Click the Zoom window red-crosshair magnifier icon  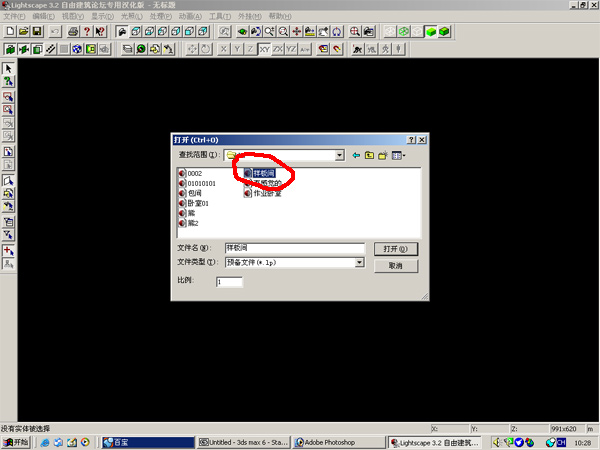pyautogui.click(x=355, y=31)
